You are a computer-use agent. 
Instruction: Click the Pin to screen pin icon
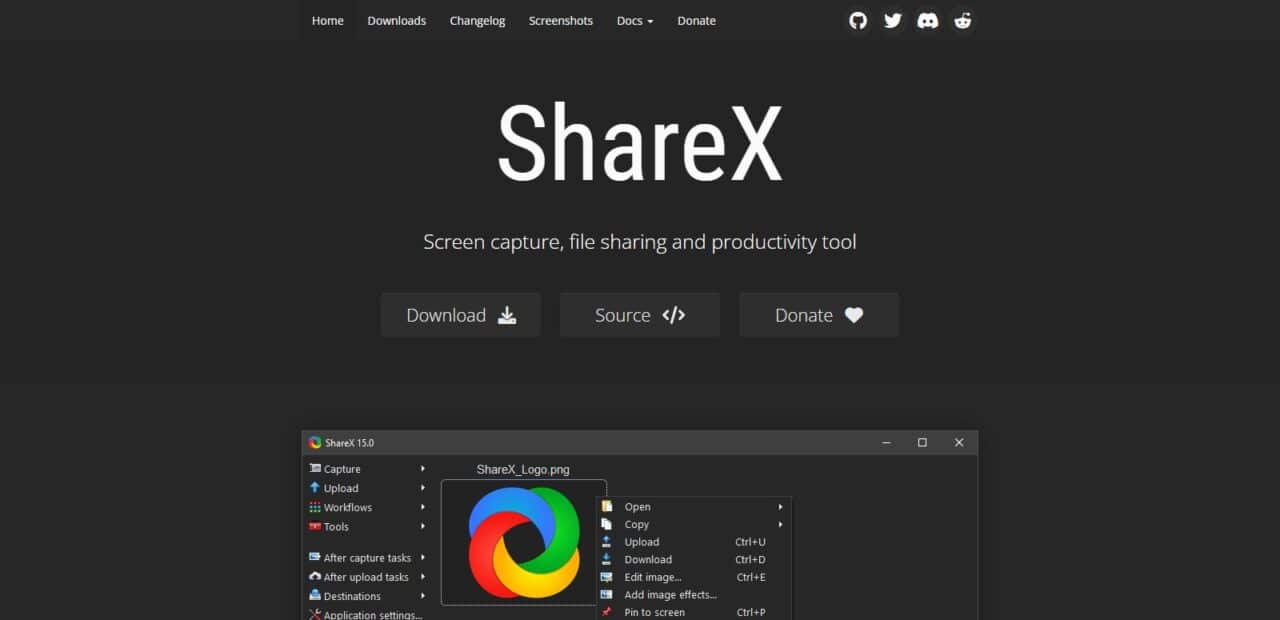606,612
